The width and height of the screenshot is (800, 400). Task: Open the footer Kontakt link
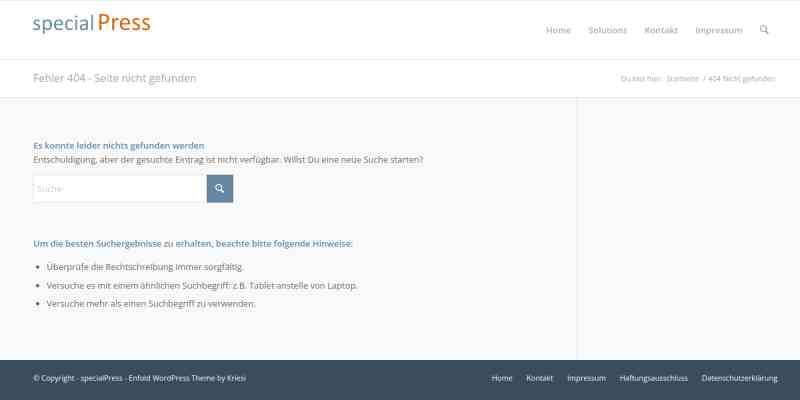pyautogui.click(x=539, y=378)
